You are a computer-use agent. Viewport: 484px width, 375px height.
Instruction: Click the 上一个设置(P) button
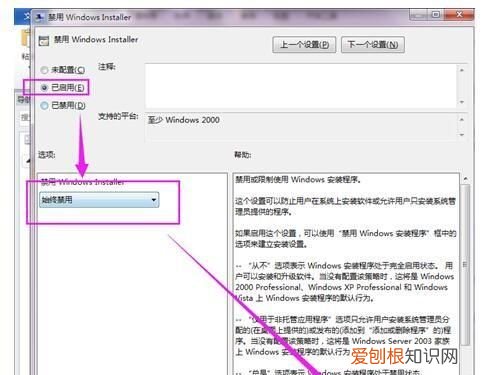304,45
